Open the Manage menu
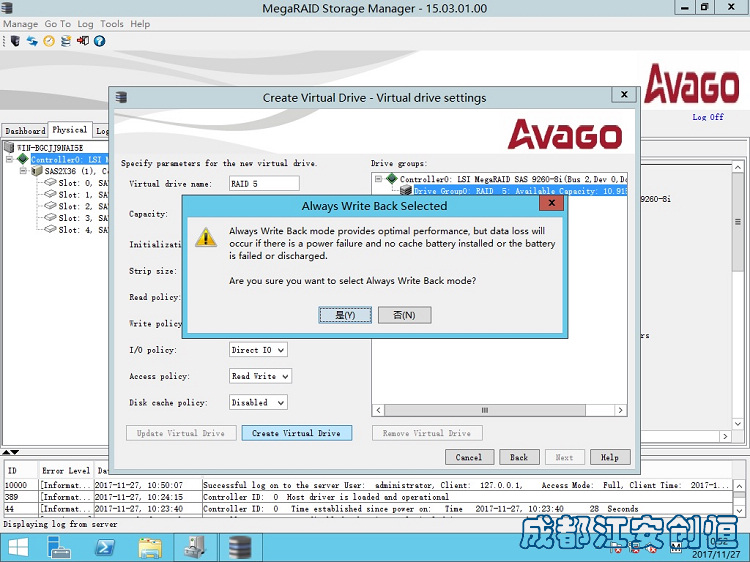Screen dimensions: 750x562 click(21, 24)
